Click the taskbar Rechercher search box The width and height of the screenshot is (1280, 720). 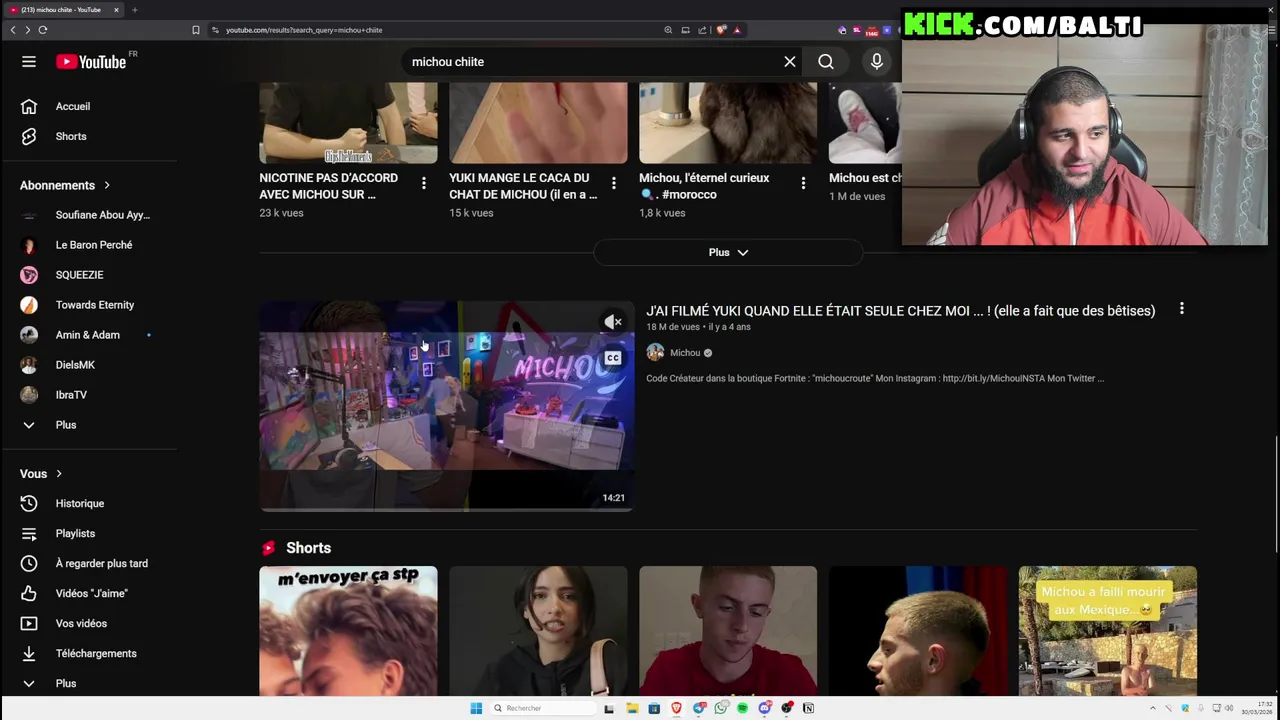click(x=541, y=708)
